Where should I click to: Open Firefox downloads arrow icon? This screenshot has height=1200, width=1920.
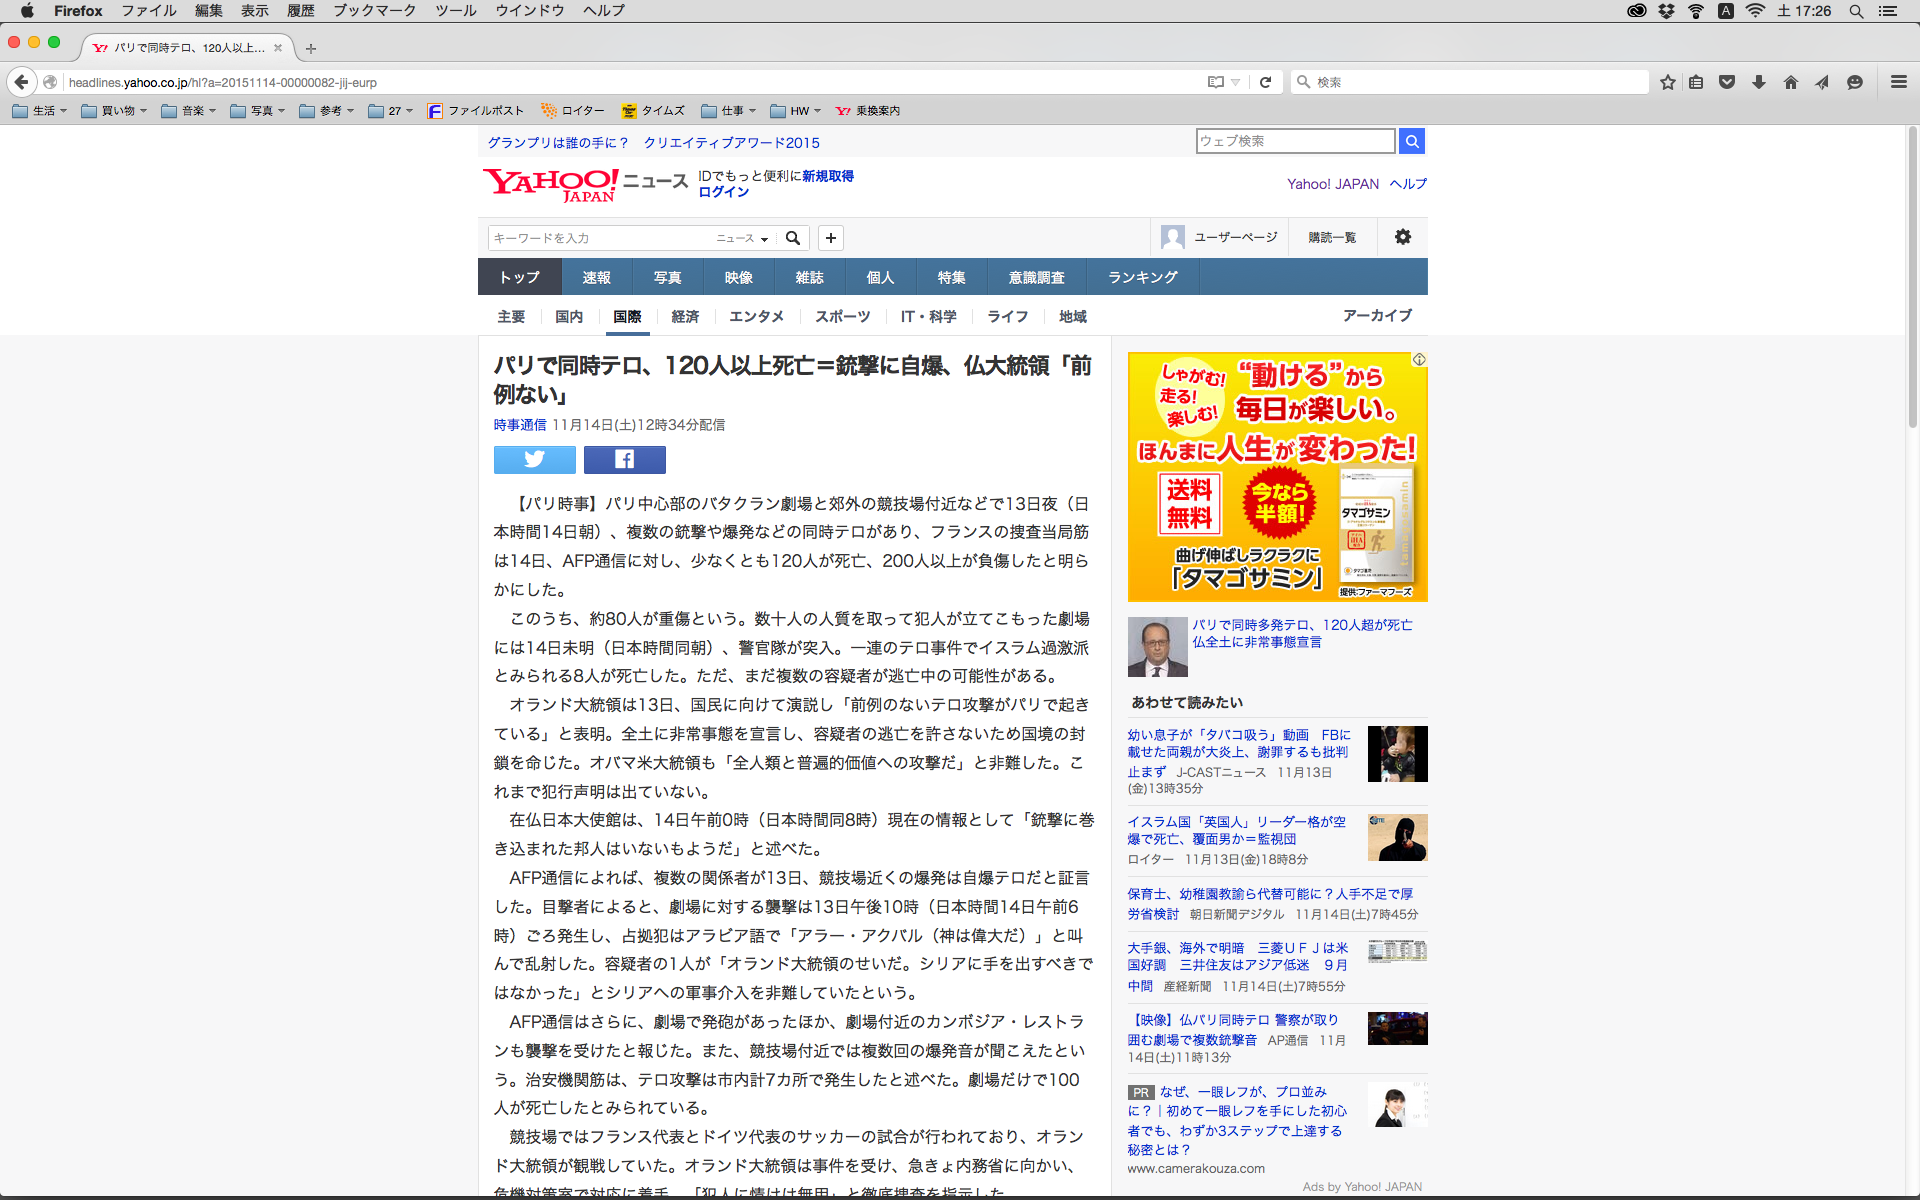pos(1758,82)
